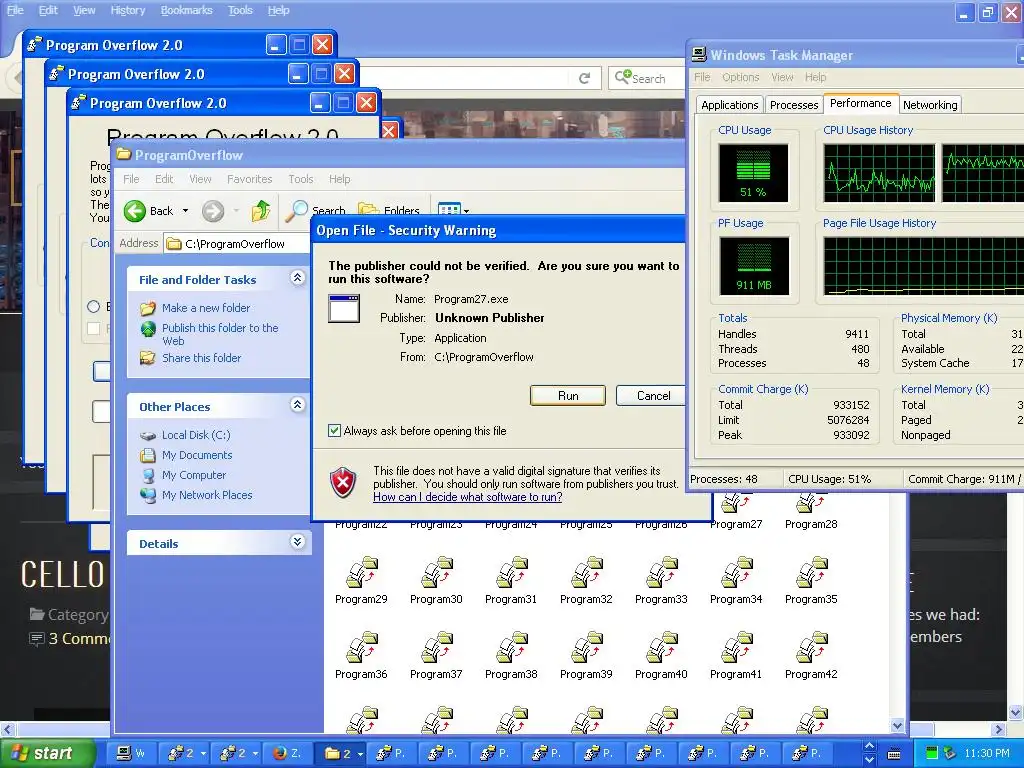Click explorer vertical scrollbar down arrow
Image resolution: width=1024 pixels, height=768 pixels.
point(897,725)
